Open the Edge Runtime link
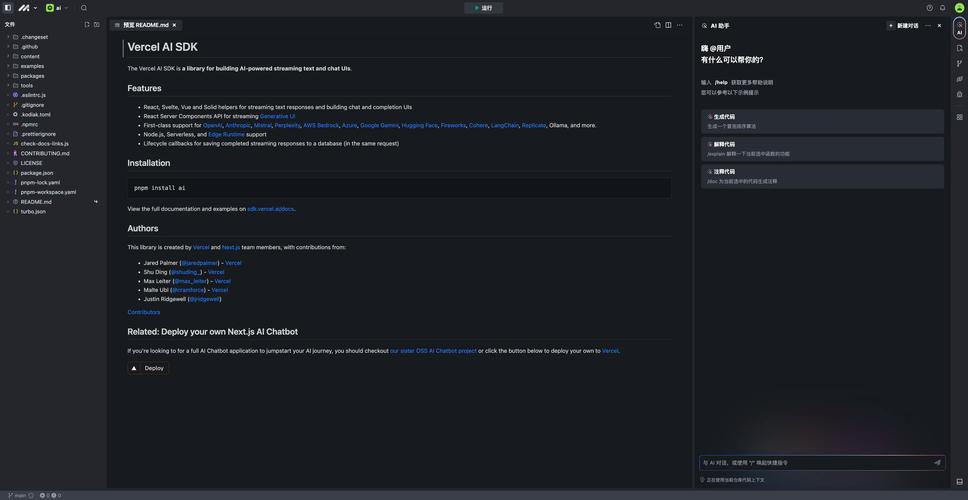The height and width of the screenshot is (500, 968). [226, 134]
